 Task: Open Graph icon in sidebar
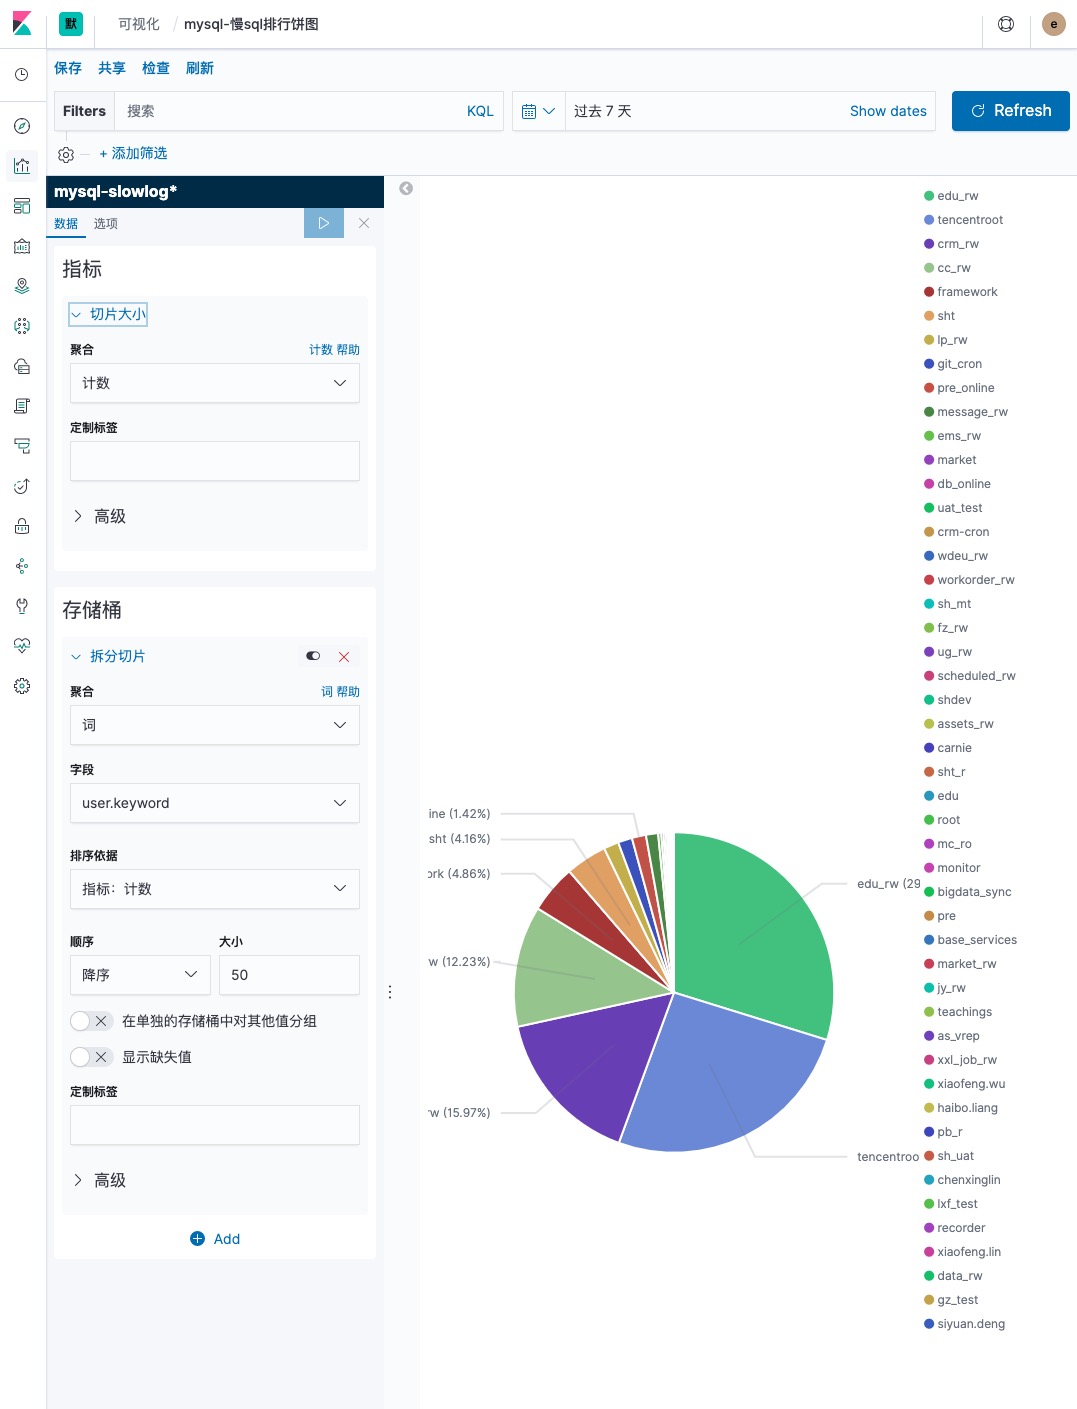tap(22, 566)
